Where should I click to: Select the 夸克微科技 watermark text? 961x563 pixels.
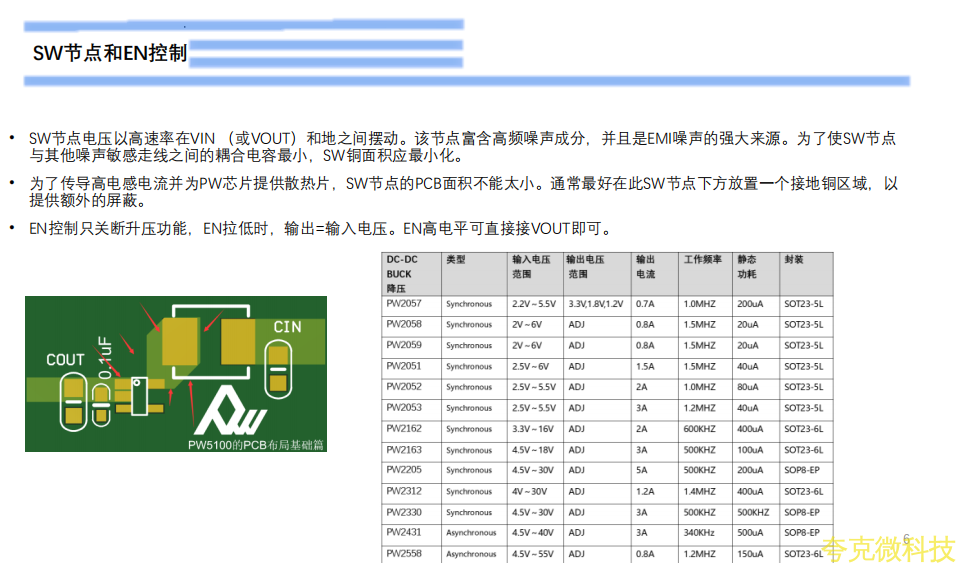(888, 548)
